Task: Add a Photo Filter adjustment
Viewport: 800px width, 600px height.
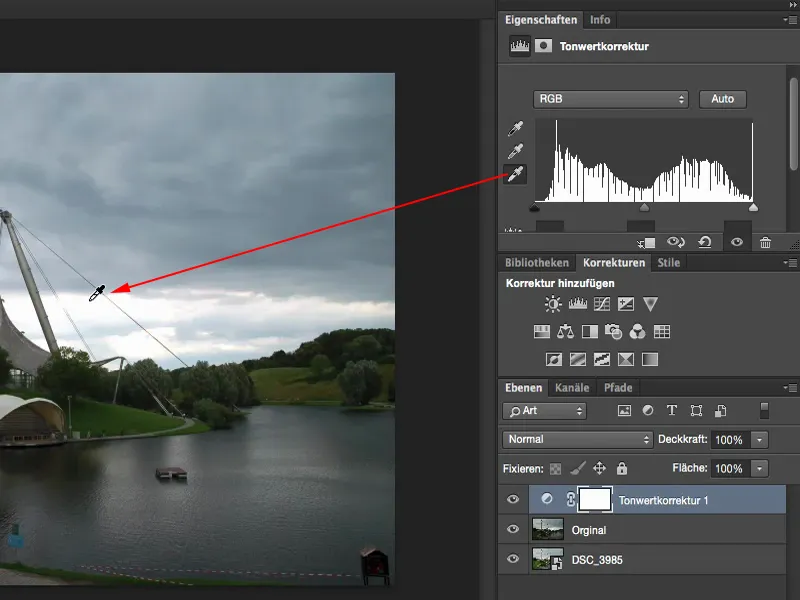Action: pos(613,332)
